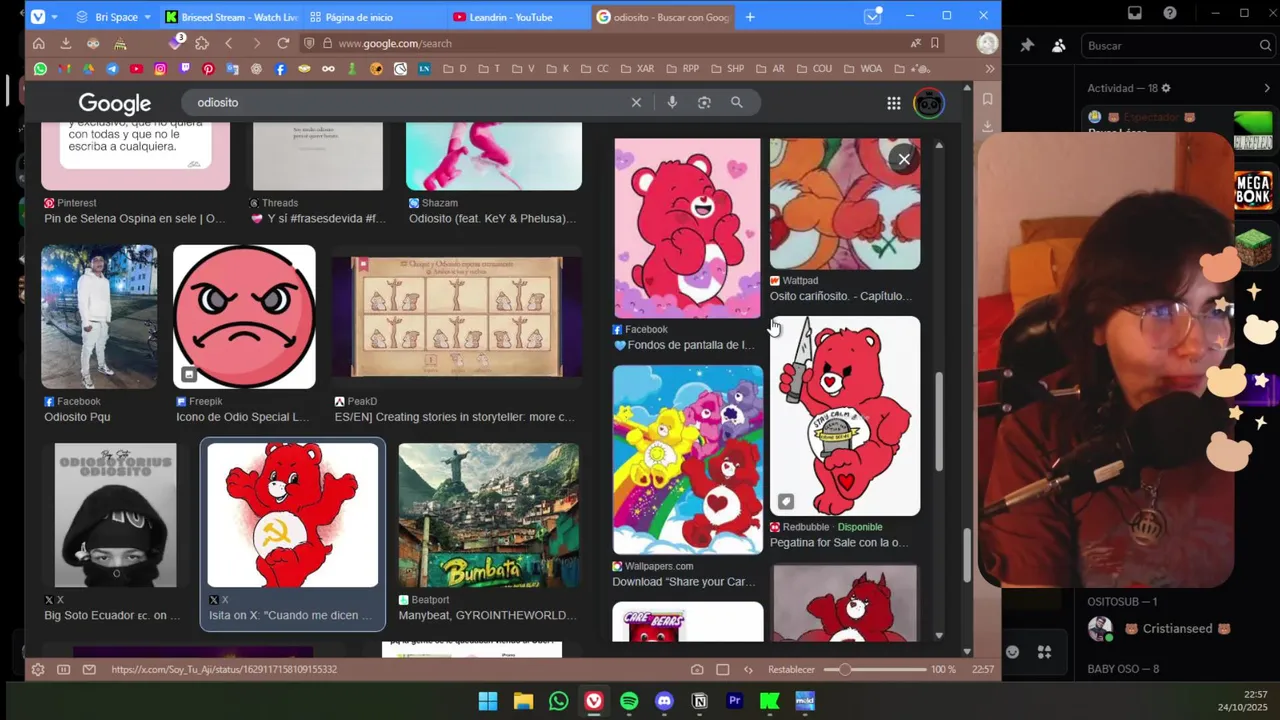Open the XAR bookmarks folder
Image resolution: width=1280 pixels, height=720 pixels.
click(638, 69)
